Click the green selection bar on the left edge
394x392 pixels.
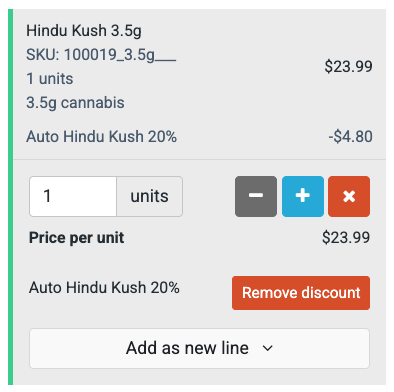click(x=10, y=197)
